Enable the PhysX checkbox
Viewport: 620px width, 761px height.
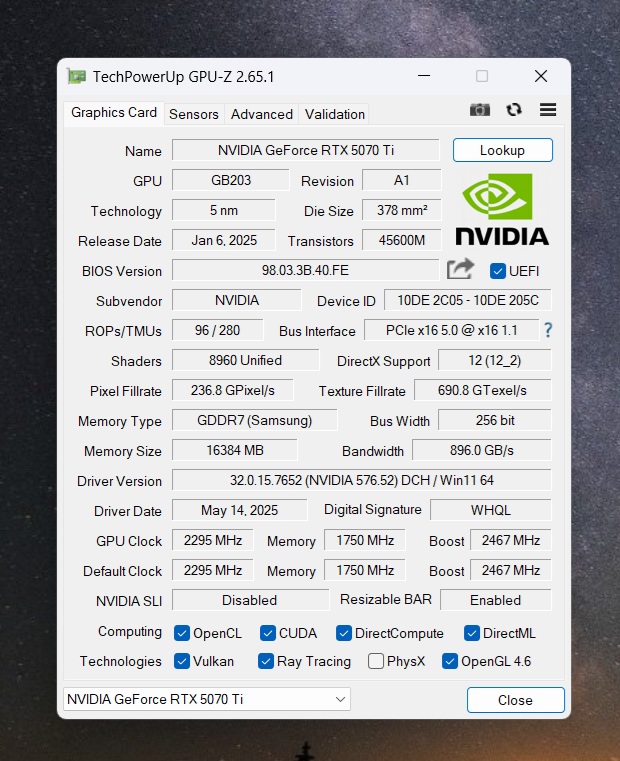click(376, 661)
